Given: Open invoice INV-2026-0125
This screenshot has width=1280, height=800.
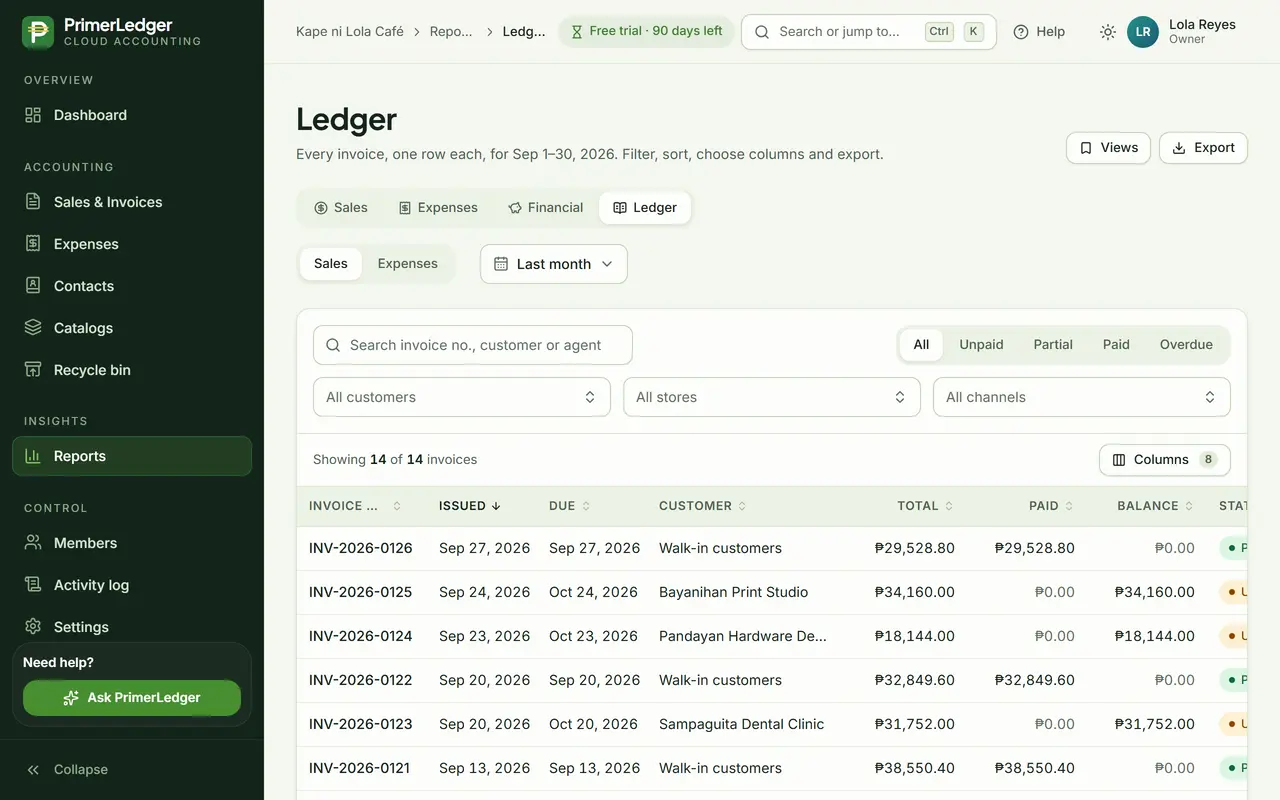Looking at the screenshot, I should [361, 592].
